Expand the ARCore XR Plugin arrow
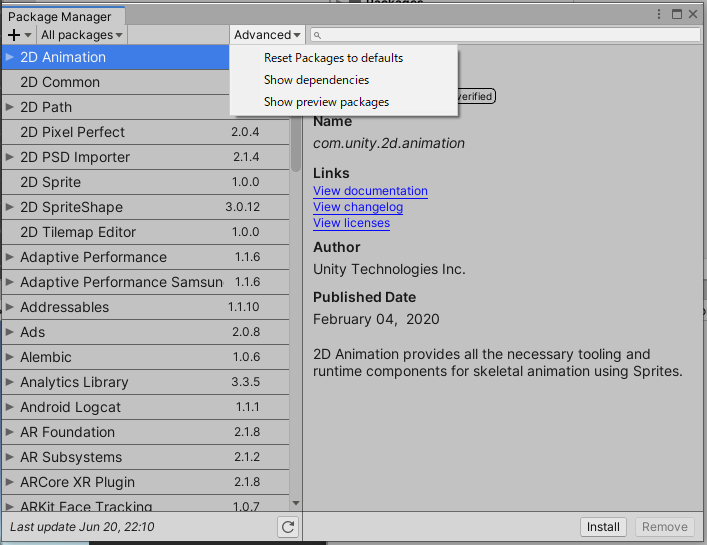Viewport: 707px width, 545px height. [9, 482]
